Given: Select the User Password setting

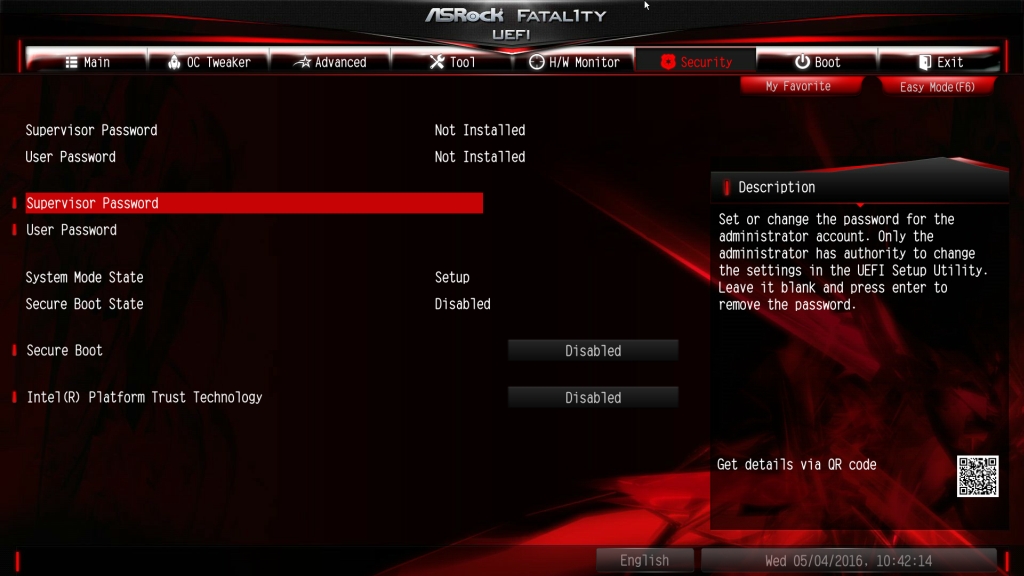Looking at the screenshot, I should pos(71,230).
